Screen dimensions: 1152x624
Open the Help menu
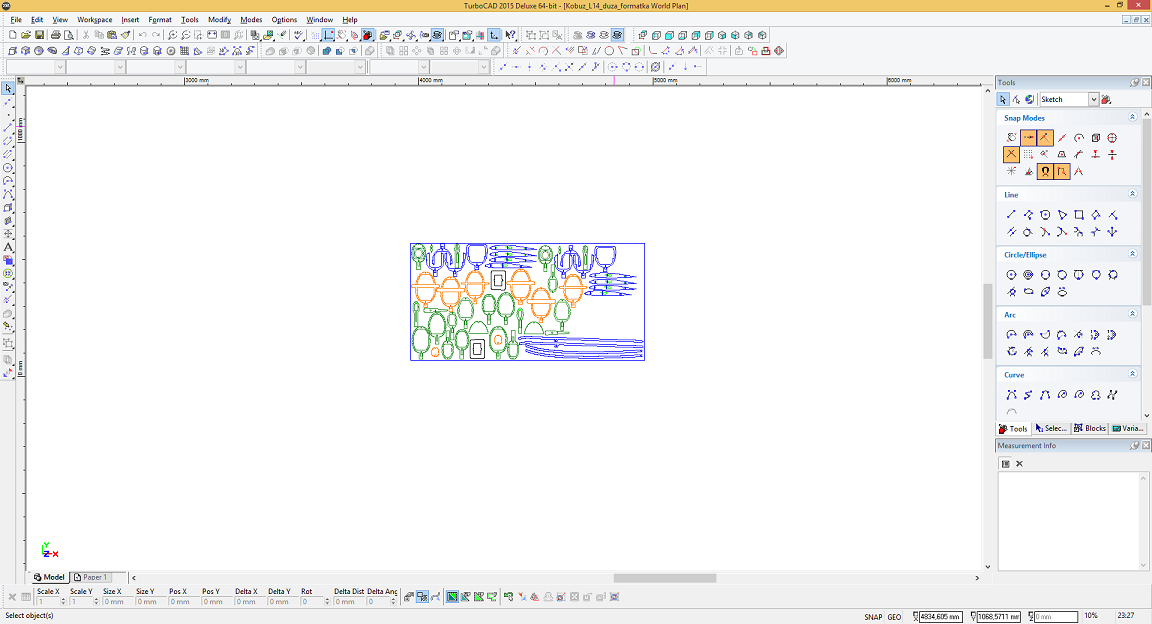point(350,20)
